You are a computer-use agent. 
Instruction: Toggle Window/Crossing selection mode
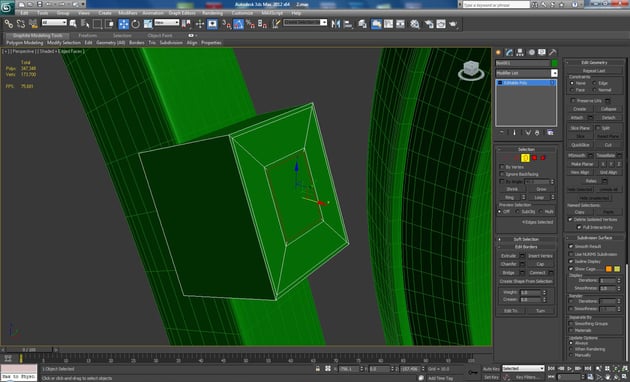pyautogui.click(x=109, y=24)
